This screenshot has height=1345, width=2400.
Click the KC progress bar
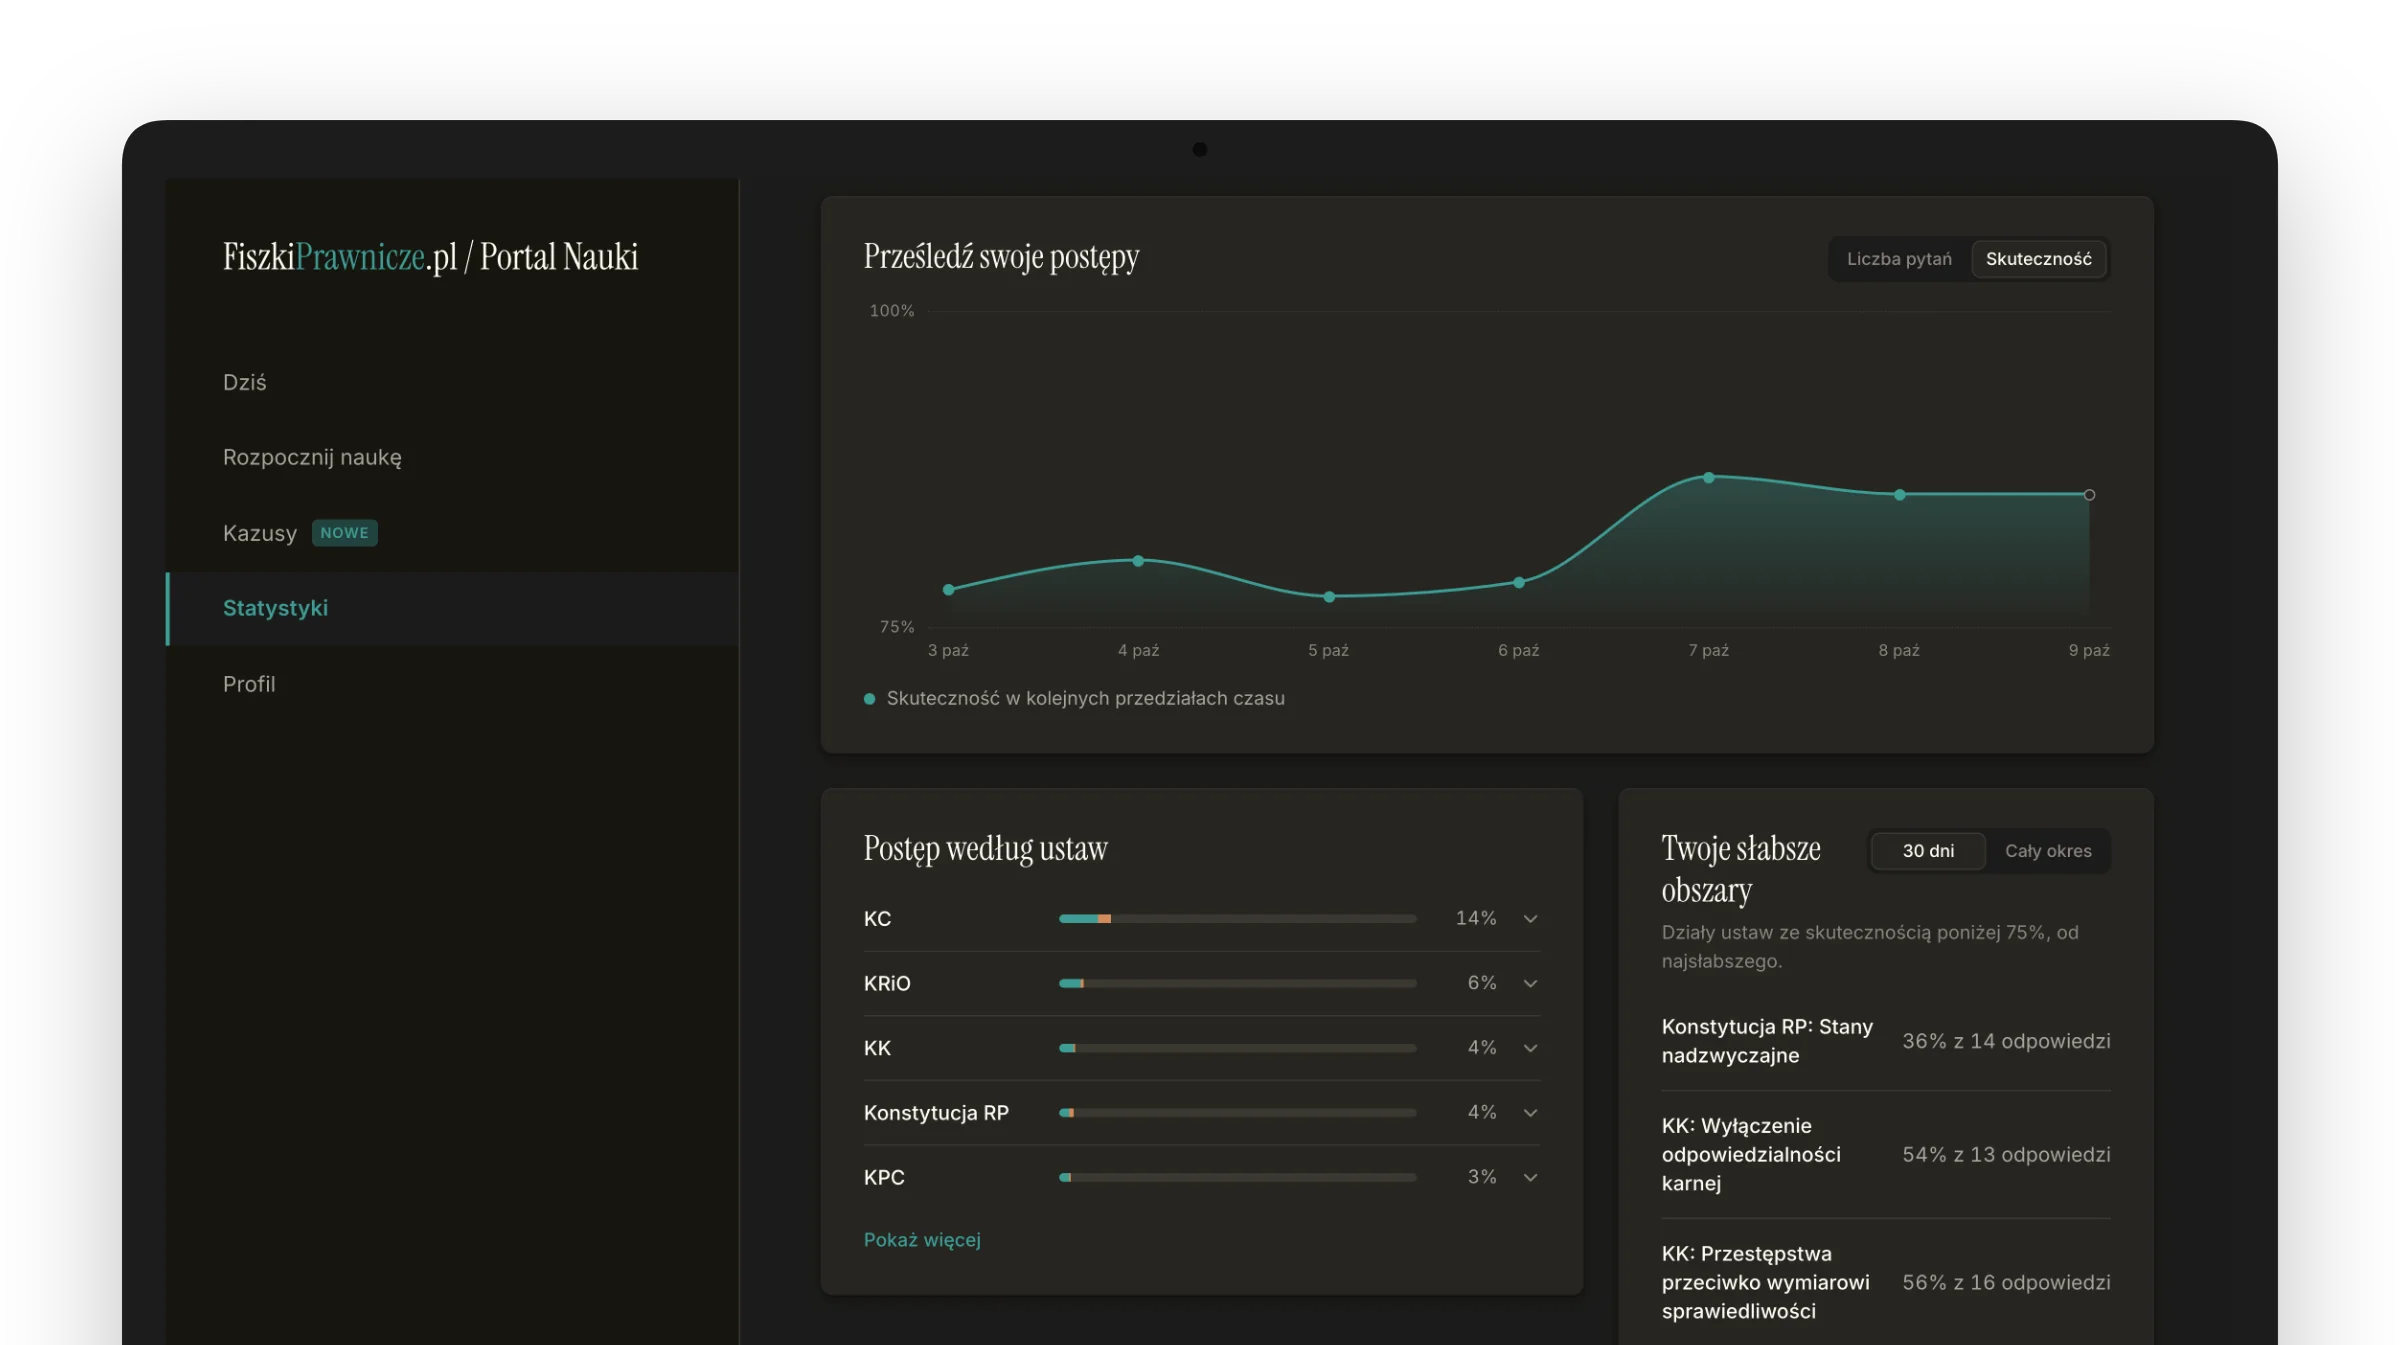pos(1238,919)
